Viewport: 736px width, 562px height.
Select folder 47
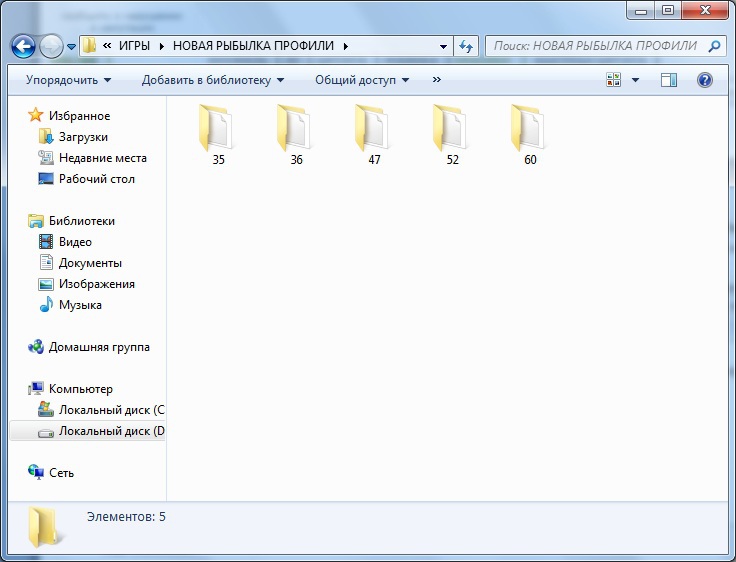point(374,135)
